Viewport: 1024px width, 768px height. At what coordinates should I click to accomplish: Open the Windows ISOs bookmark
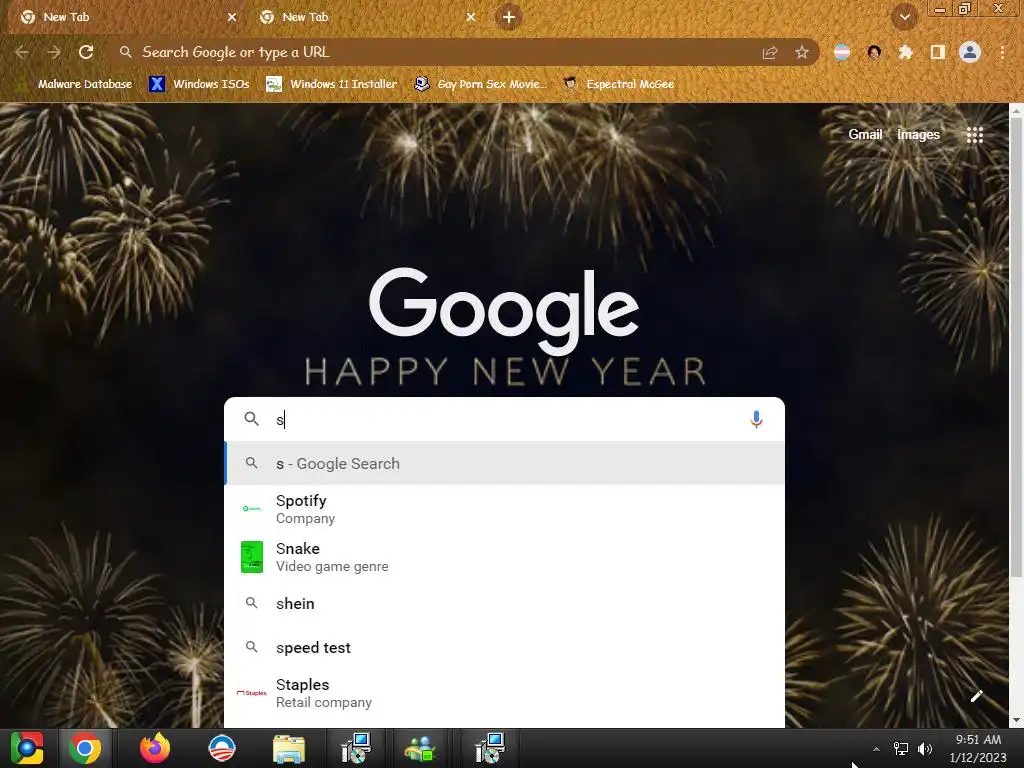[199, 84]
